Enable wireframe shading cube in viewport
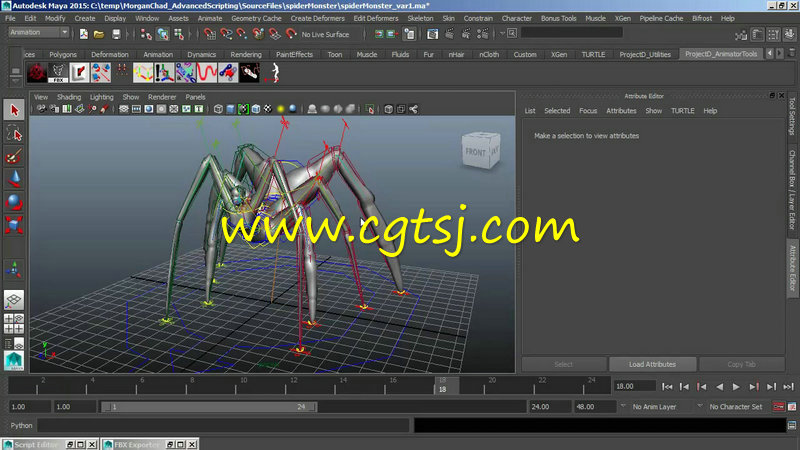The height and width of the screenshot is (450, 800). click(218, 109)
